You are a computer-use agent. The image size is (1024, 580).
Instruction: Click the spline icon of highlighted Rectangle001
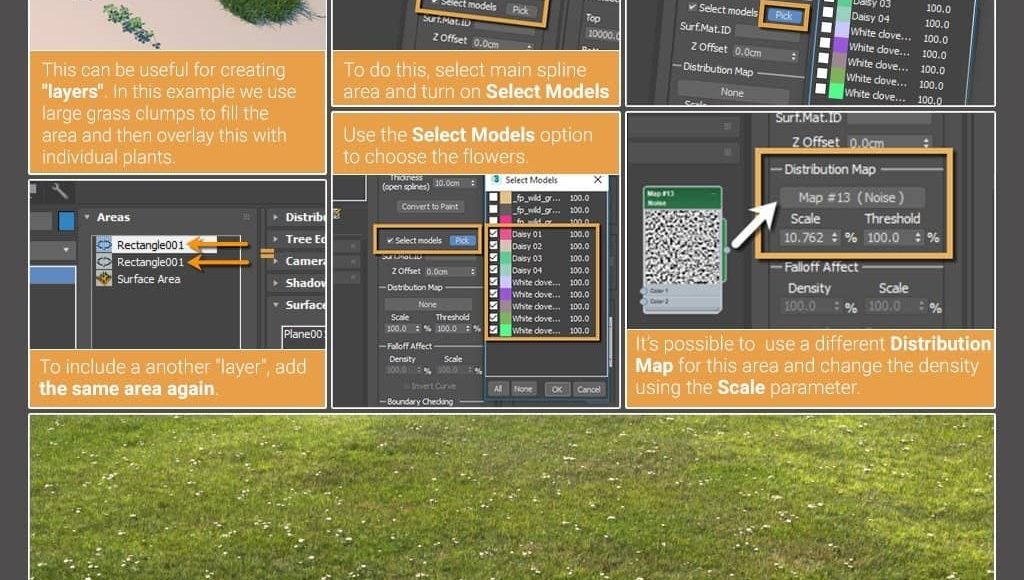[104, 245]
